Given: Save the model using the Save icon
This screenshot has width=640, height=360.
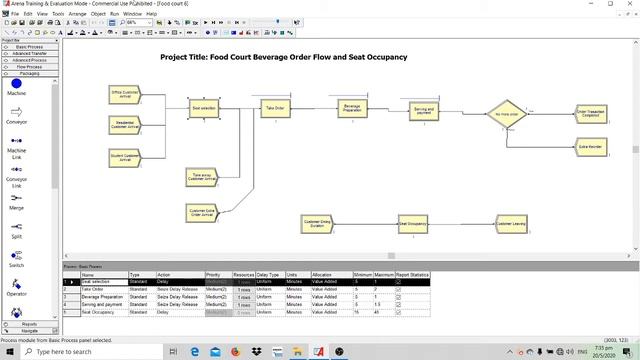Looking at the screenshot, I should tap(22, 23).
